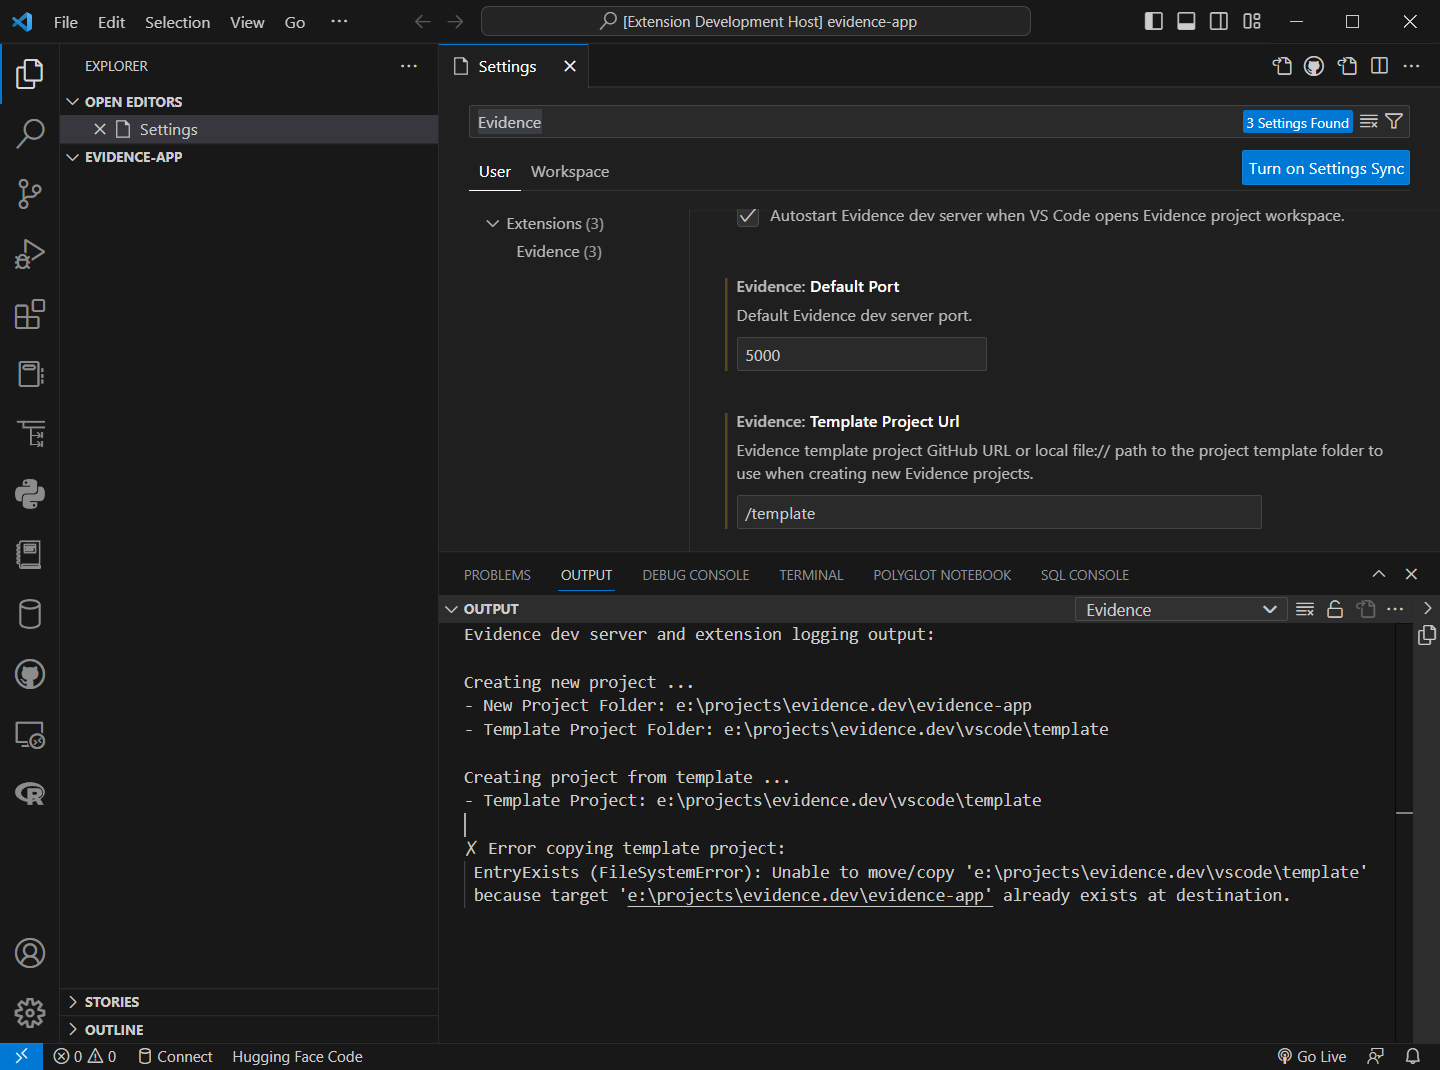Switch to the Workspace settings tab
Viewport: 1440px width, 1070px height.
tap(570, 171)
